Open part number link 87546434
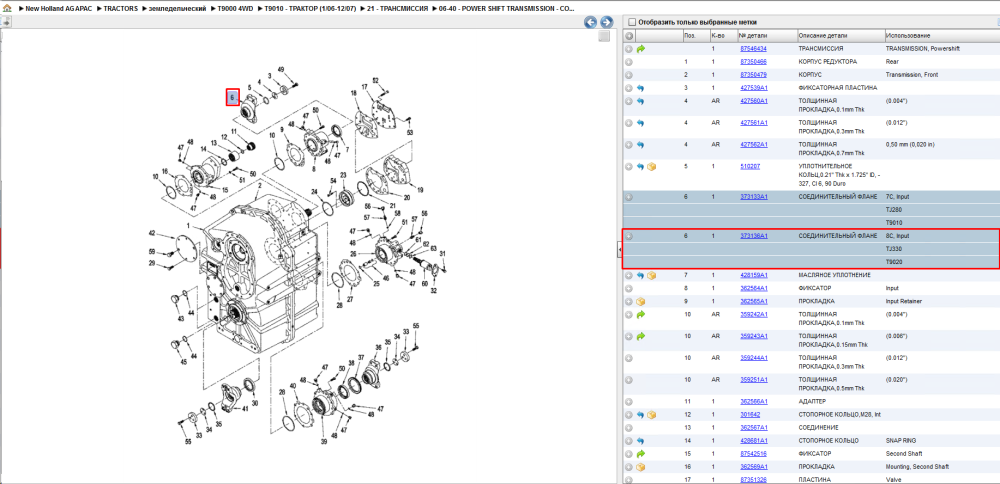Screen dimensions: 1000x484 (x=753, y=48)
